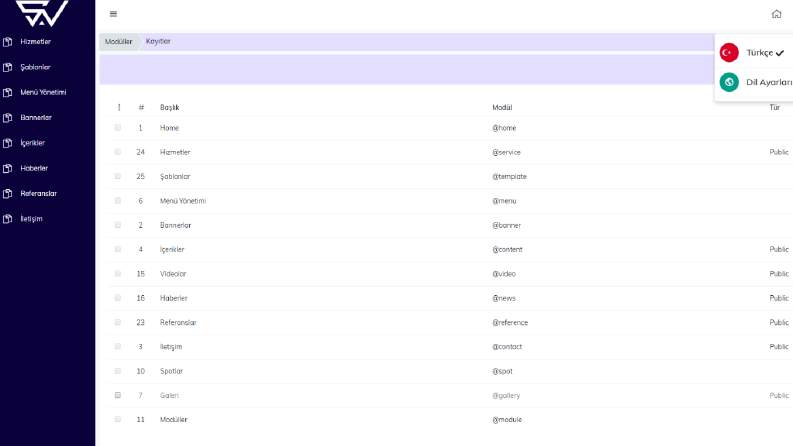Open Menü Yönetimi in the sidebar
Viewport: 793px width, 446px height.
point(43,92)
